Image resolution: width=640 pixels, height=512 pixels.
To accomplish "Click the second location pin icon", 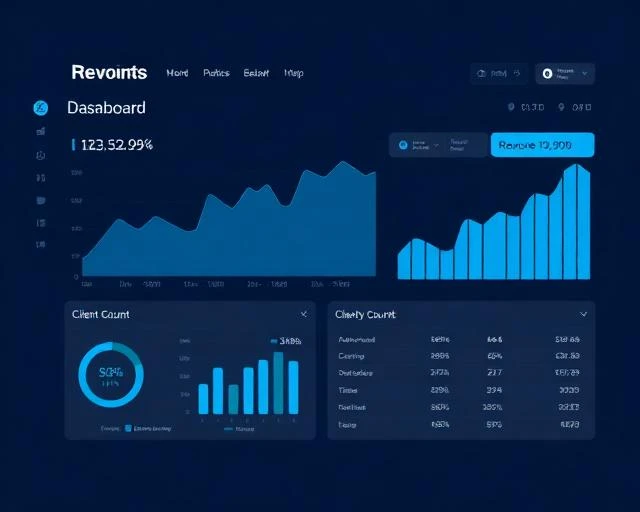I will 561,107.
